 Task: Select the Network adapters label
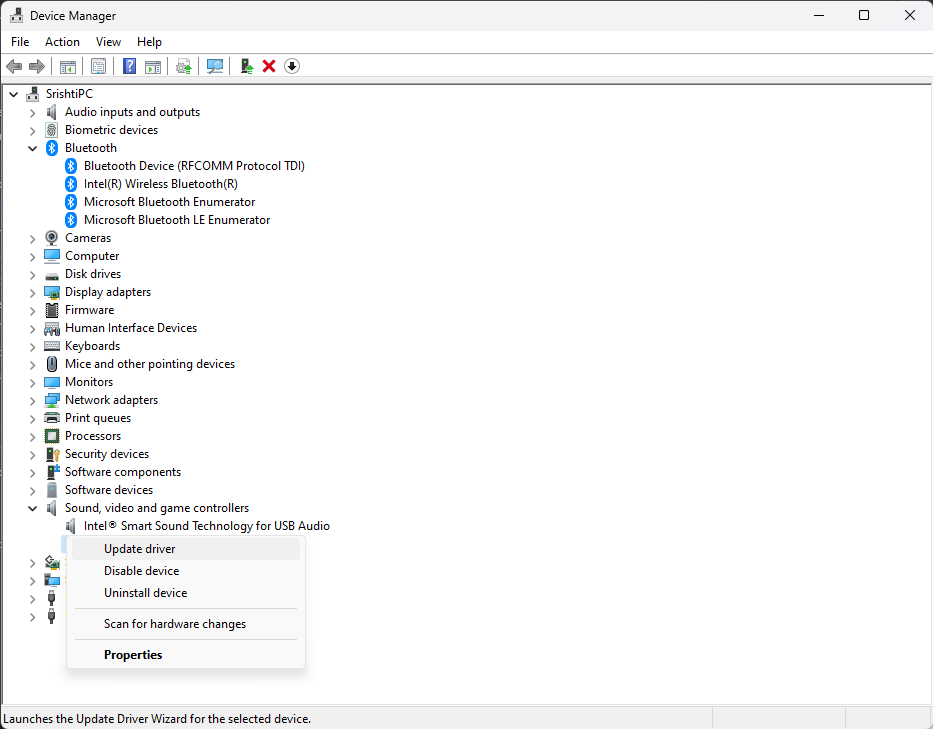[x=111, y=400]
